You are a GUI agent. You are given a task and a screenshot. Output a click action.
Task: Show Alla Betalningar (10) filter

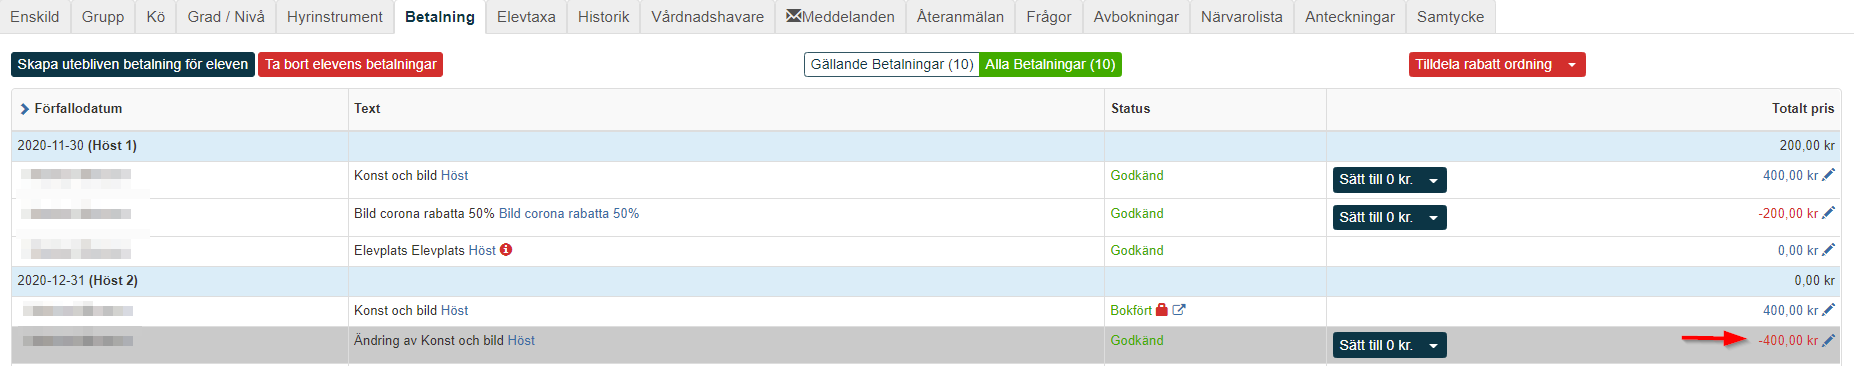tap(1050, 64)
